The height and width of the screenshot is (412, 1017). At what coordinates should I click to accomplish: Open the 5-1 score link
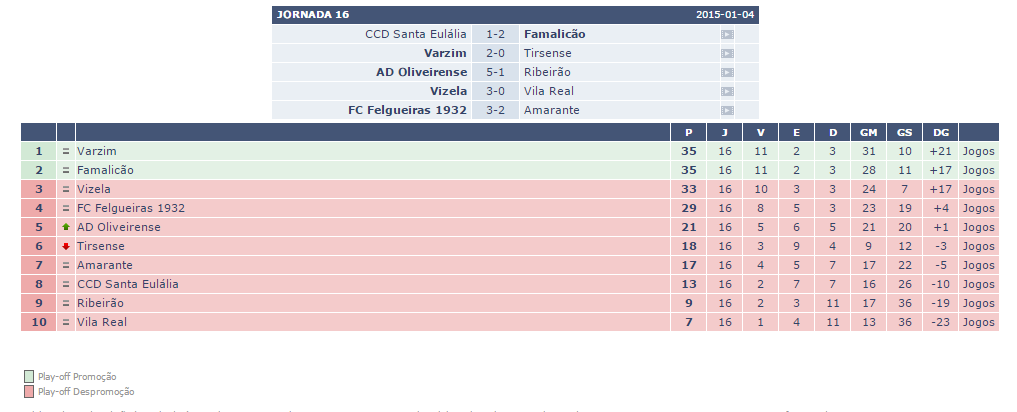494,72
